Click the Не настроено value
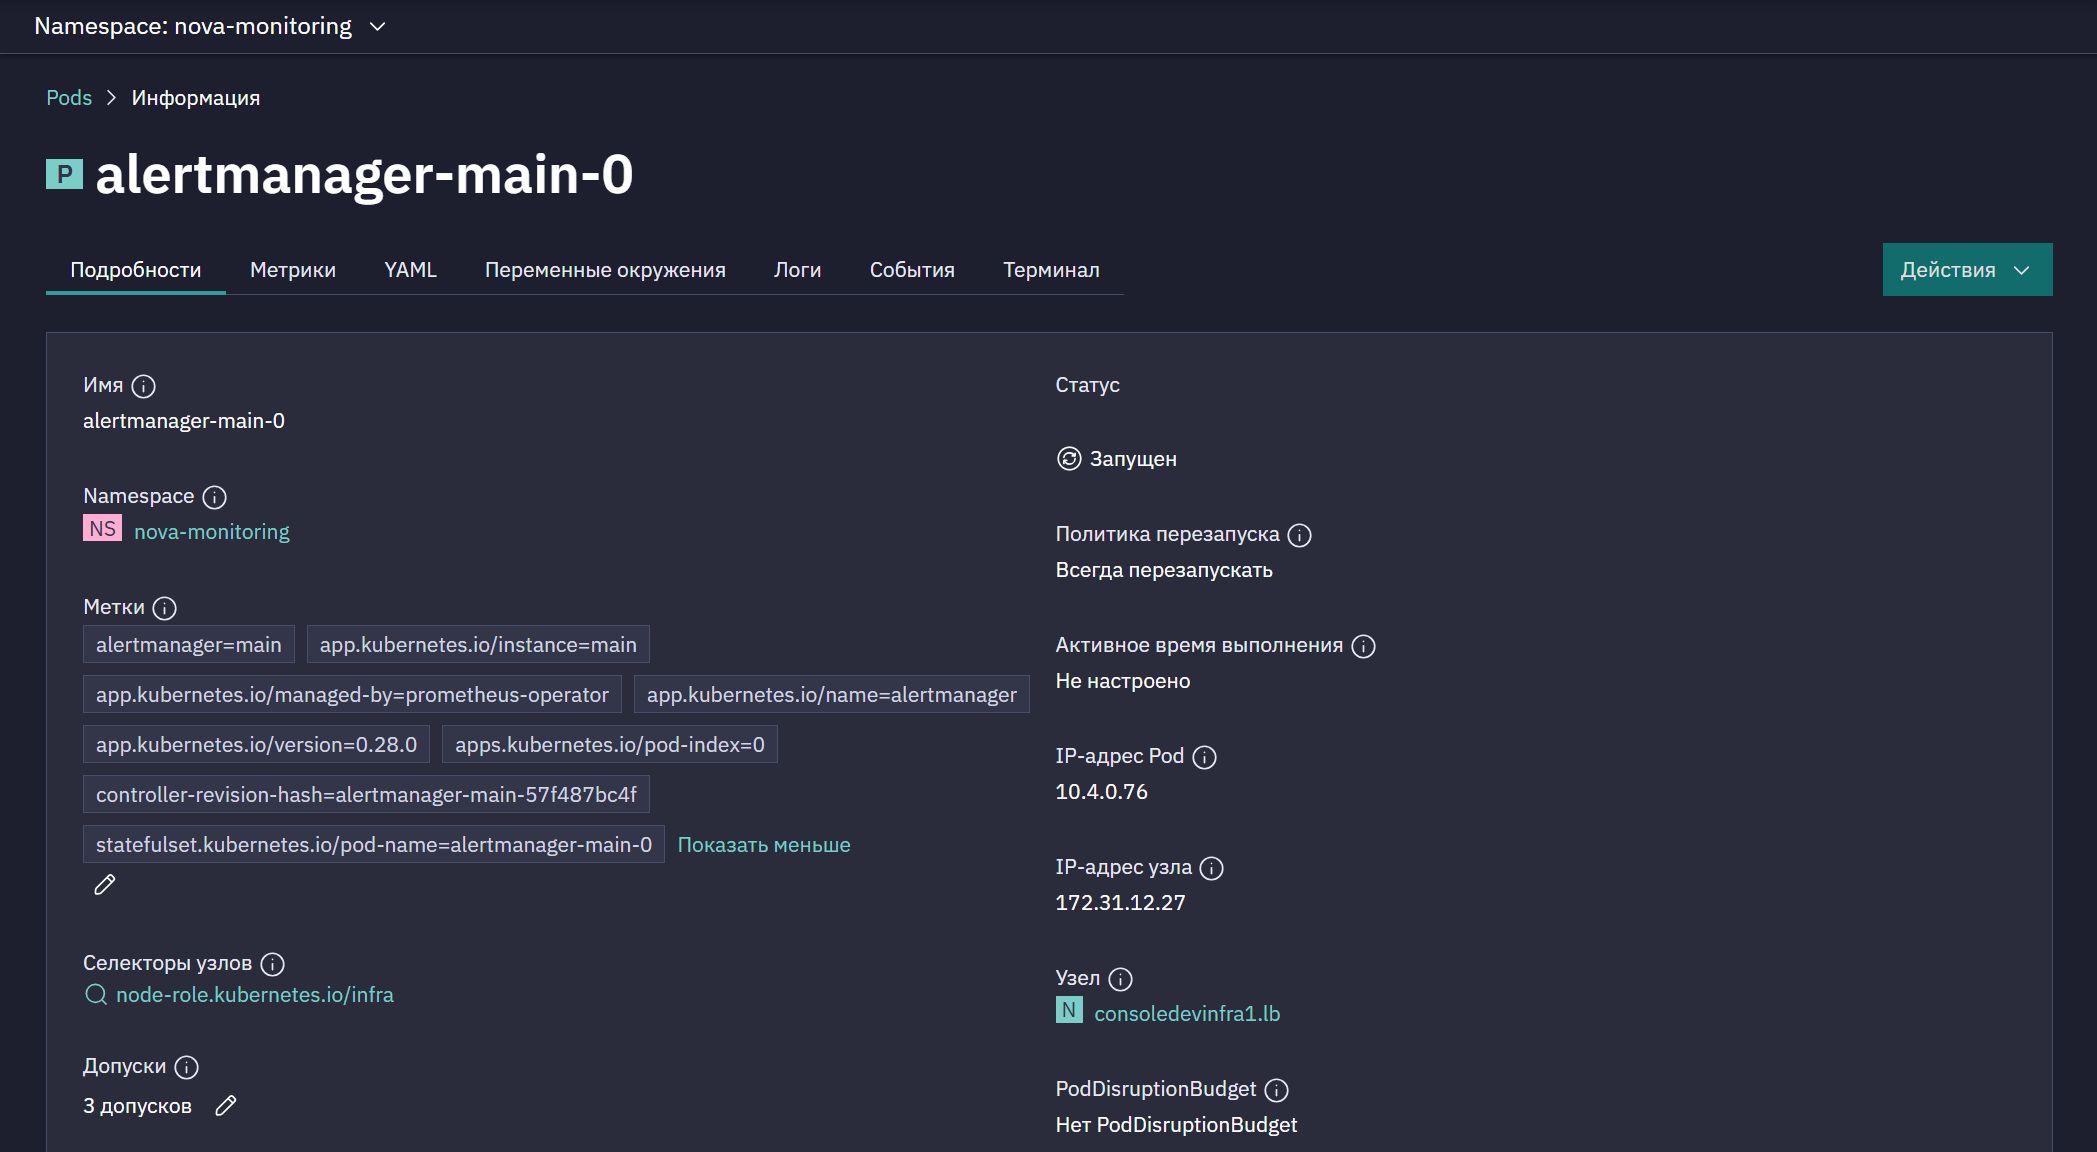2097x1152 pixels. click(1123, 681)
